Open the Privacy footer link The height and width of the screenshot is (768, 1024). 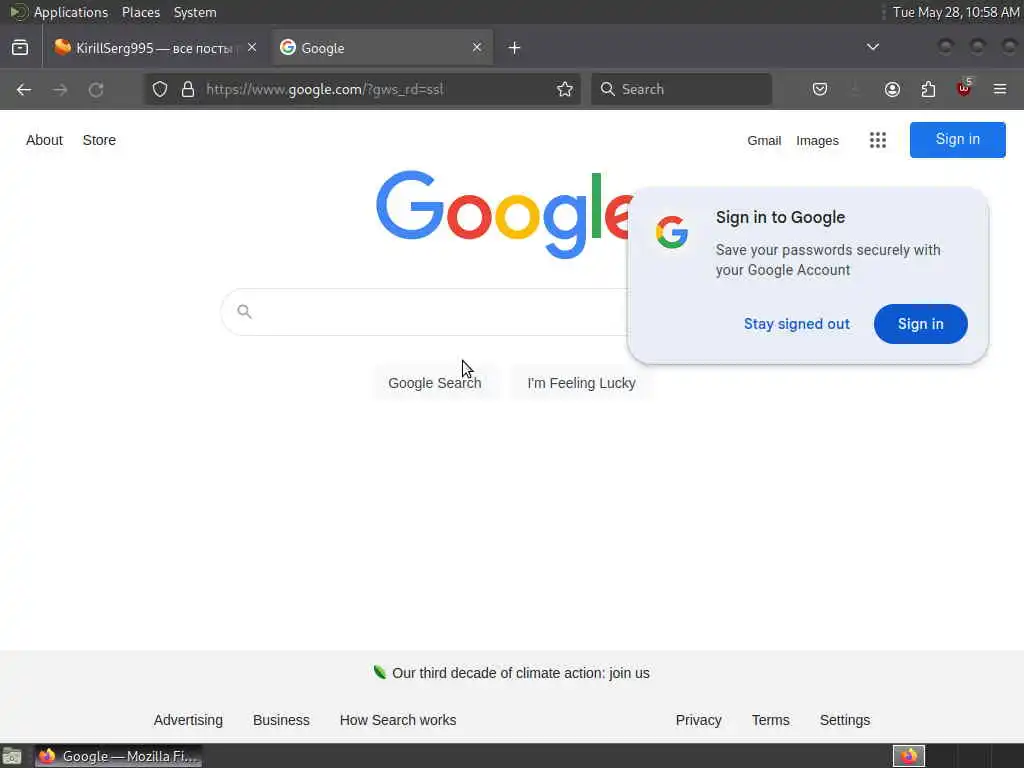coord(698,720)
